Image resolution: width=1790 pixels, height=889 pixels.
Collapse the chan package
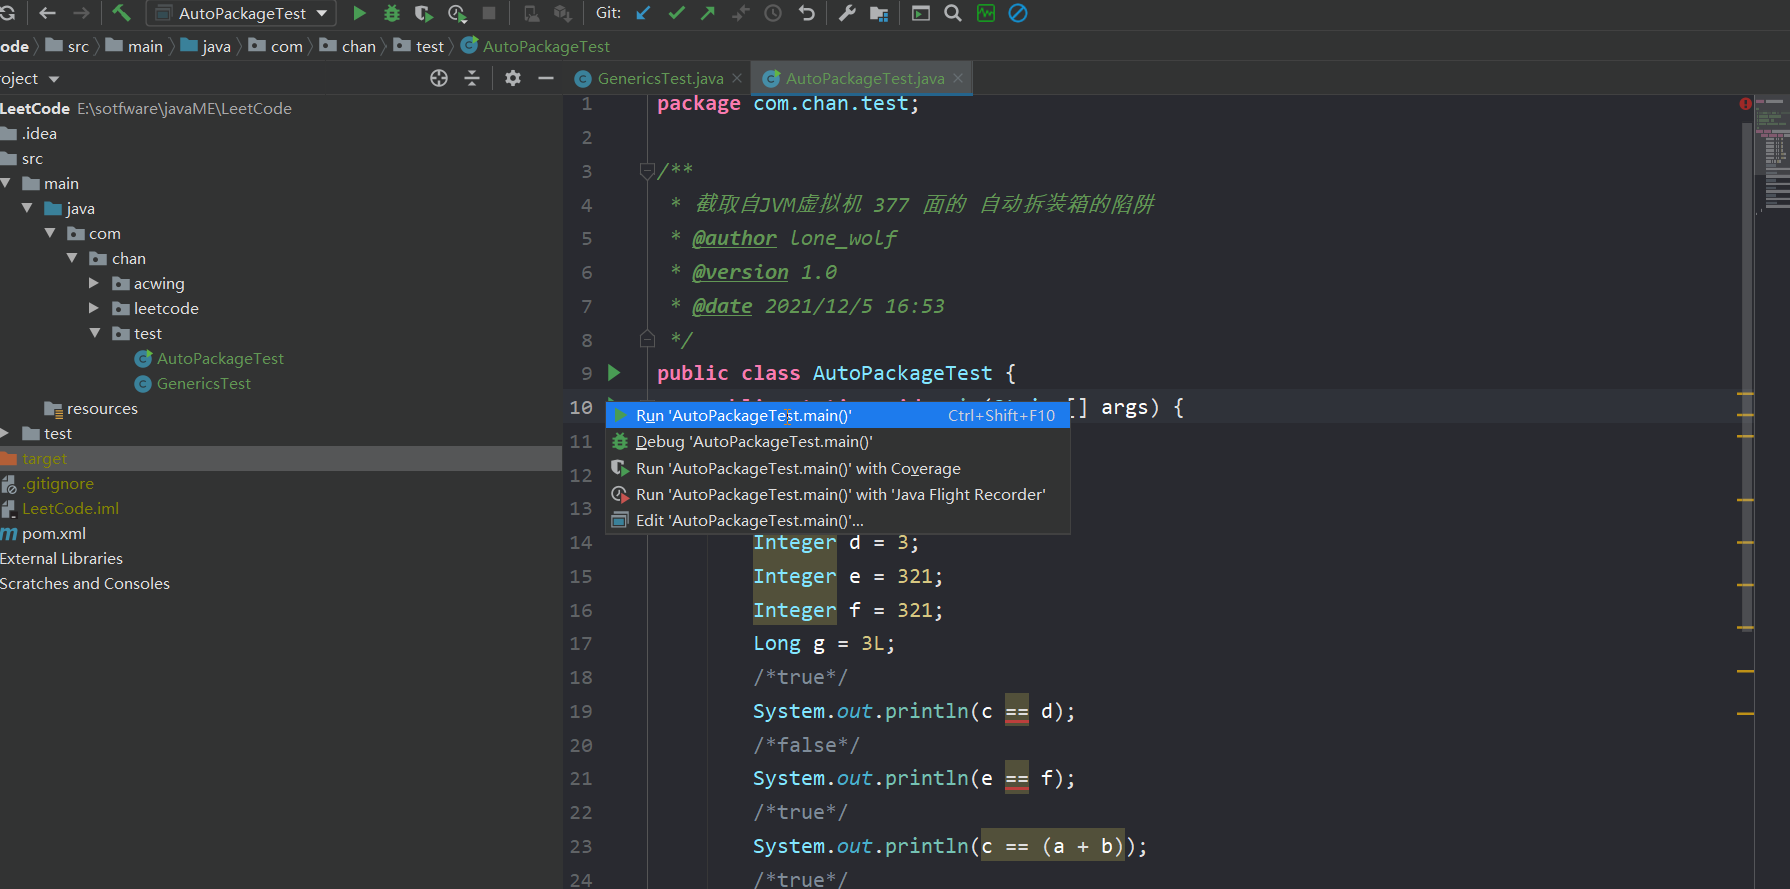click(x=72, y=258)
